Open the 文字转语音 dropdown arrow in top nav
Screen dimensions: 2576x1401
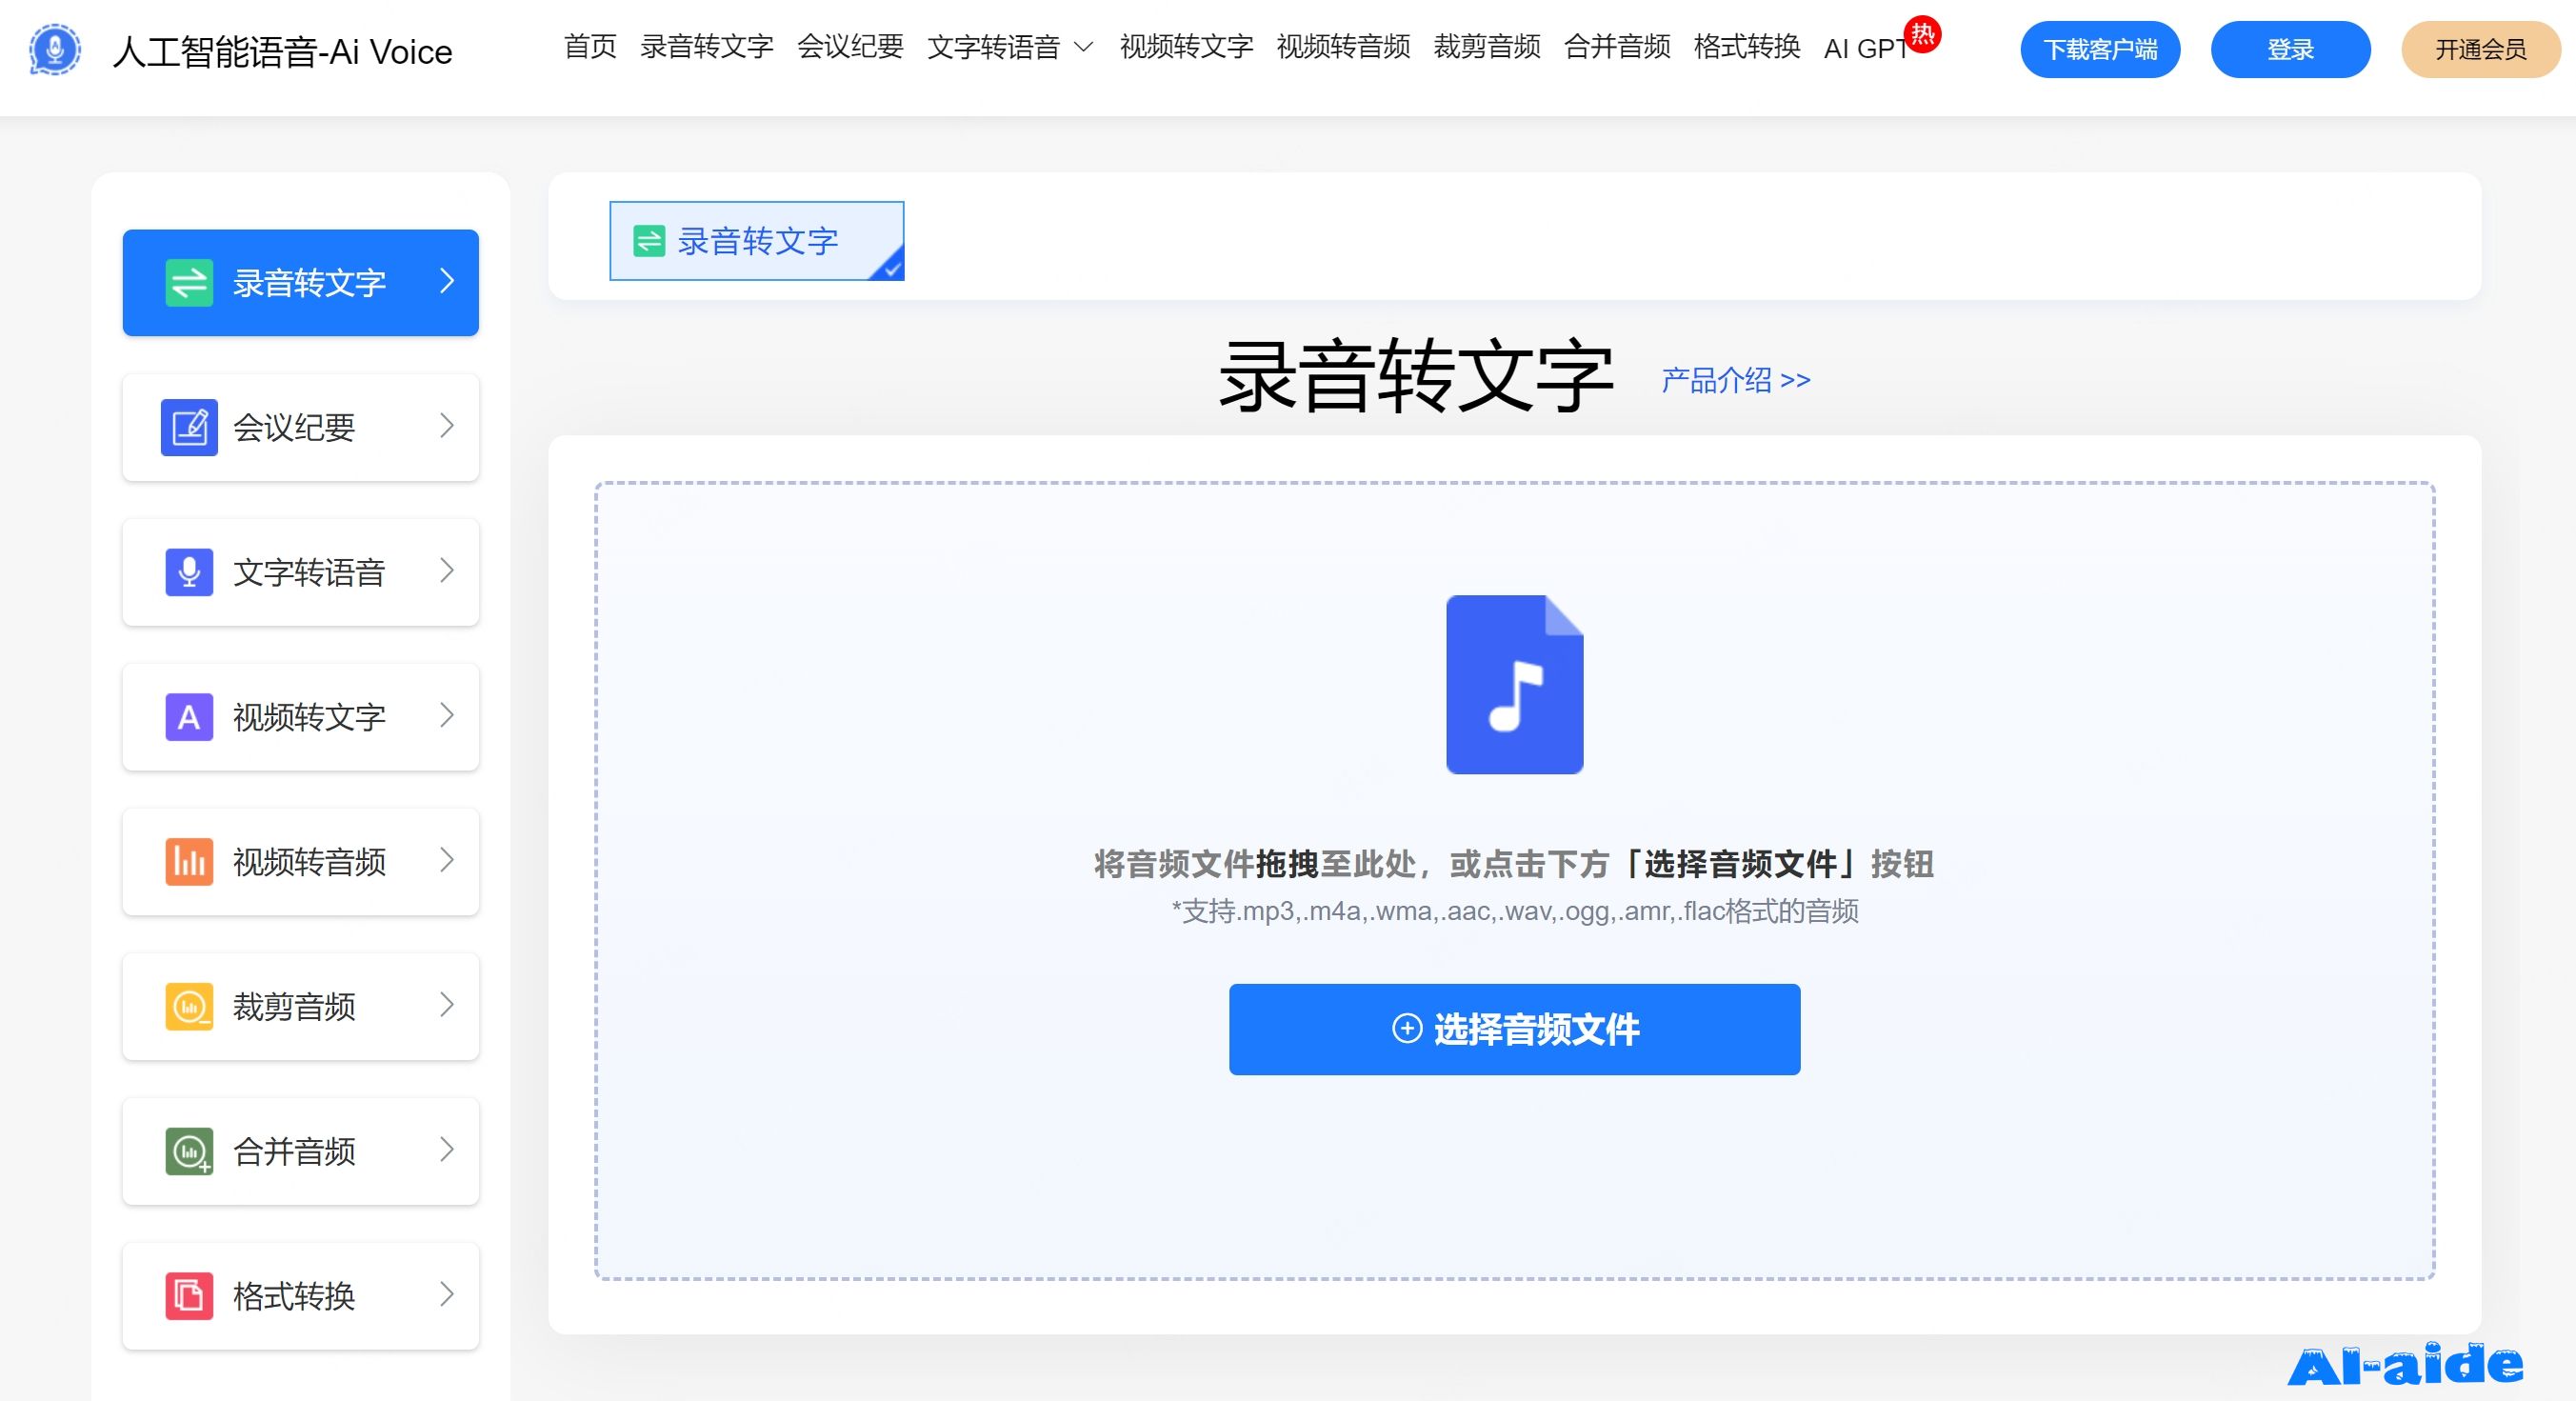click(x=1083, y=47)
